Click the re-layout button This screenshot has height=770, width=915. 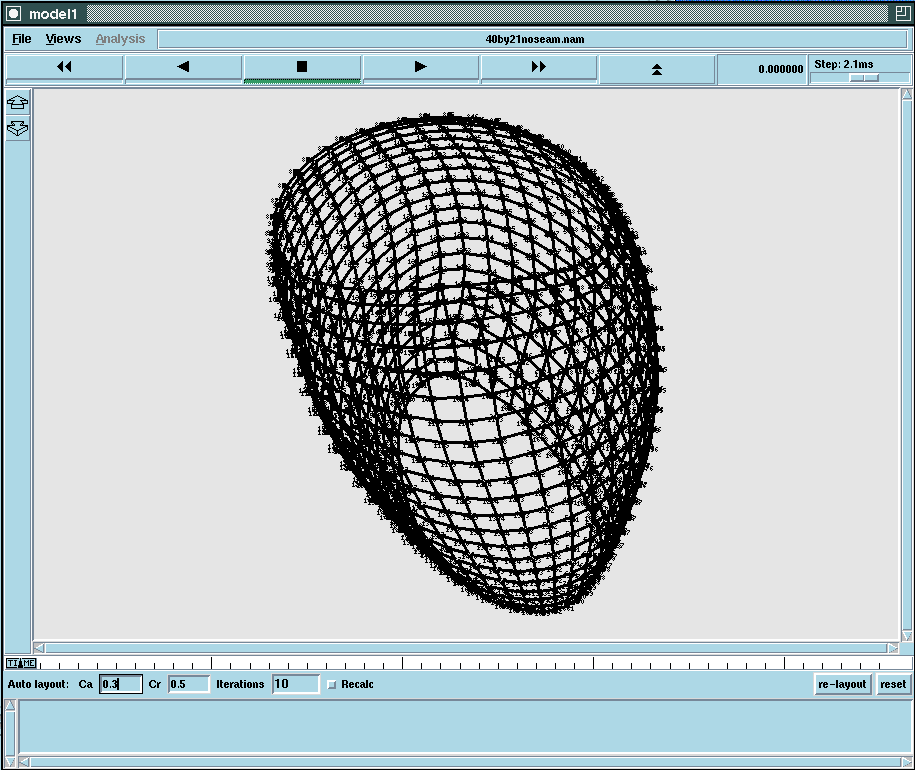click(x=842, y=685)
